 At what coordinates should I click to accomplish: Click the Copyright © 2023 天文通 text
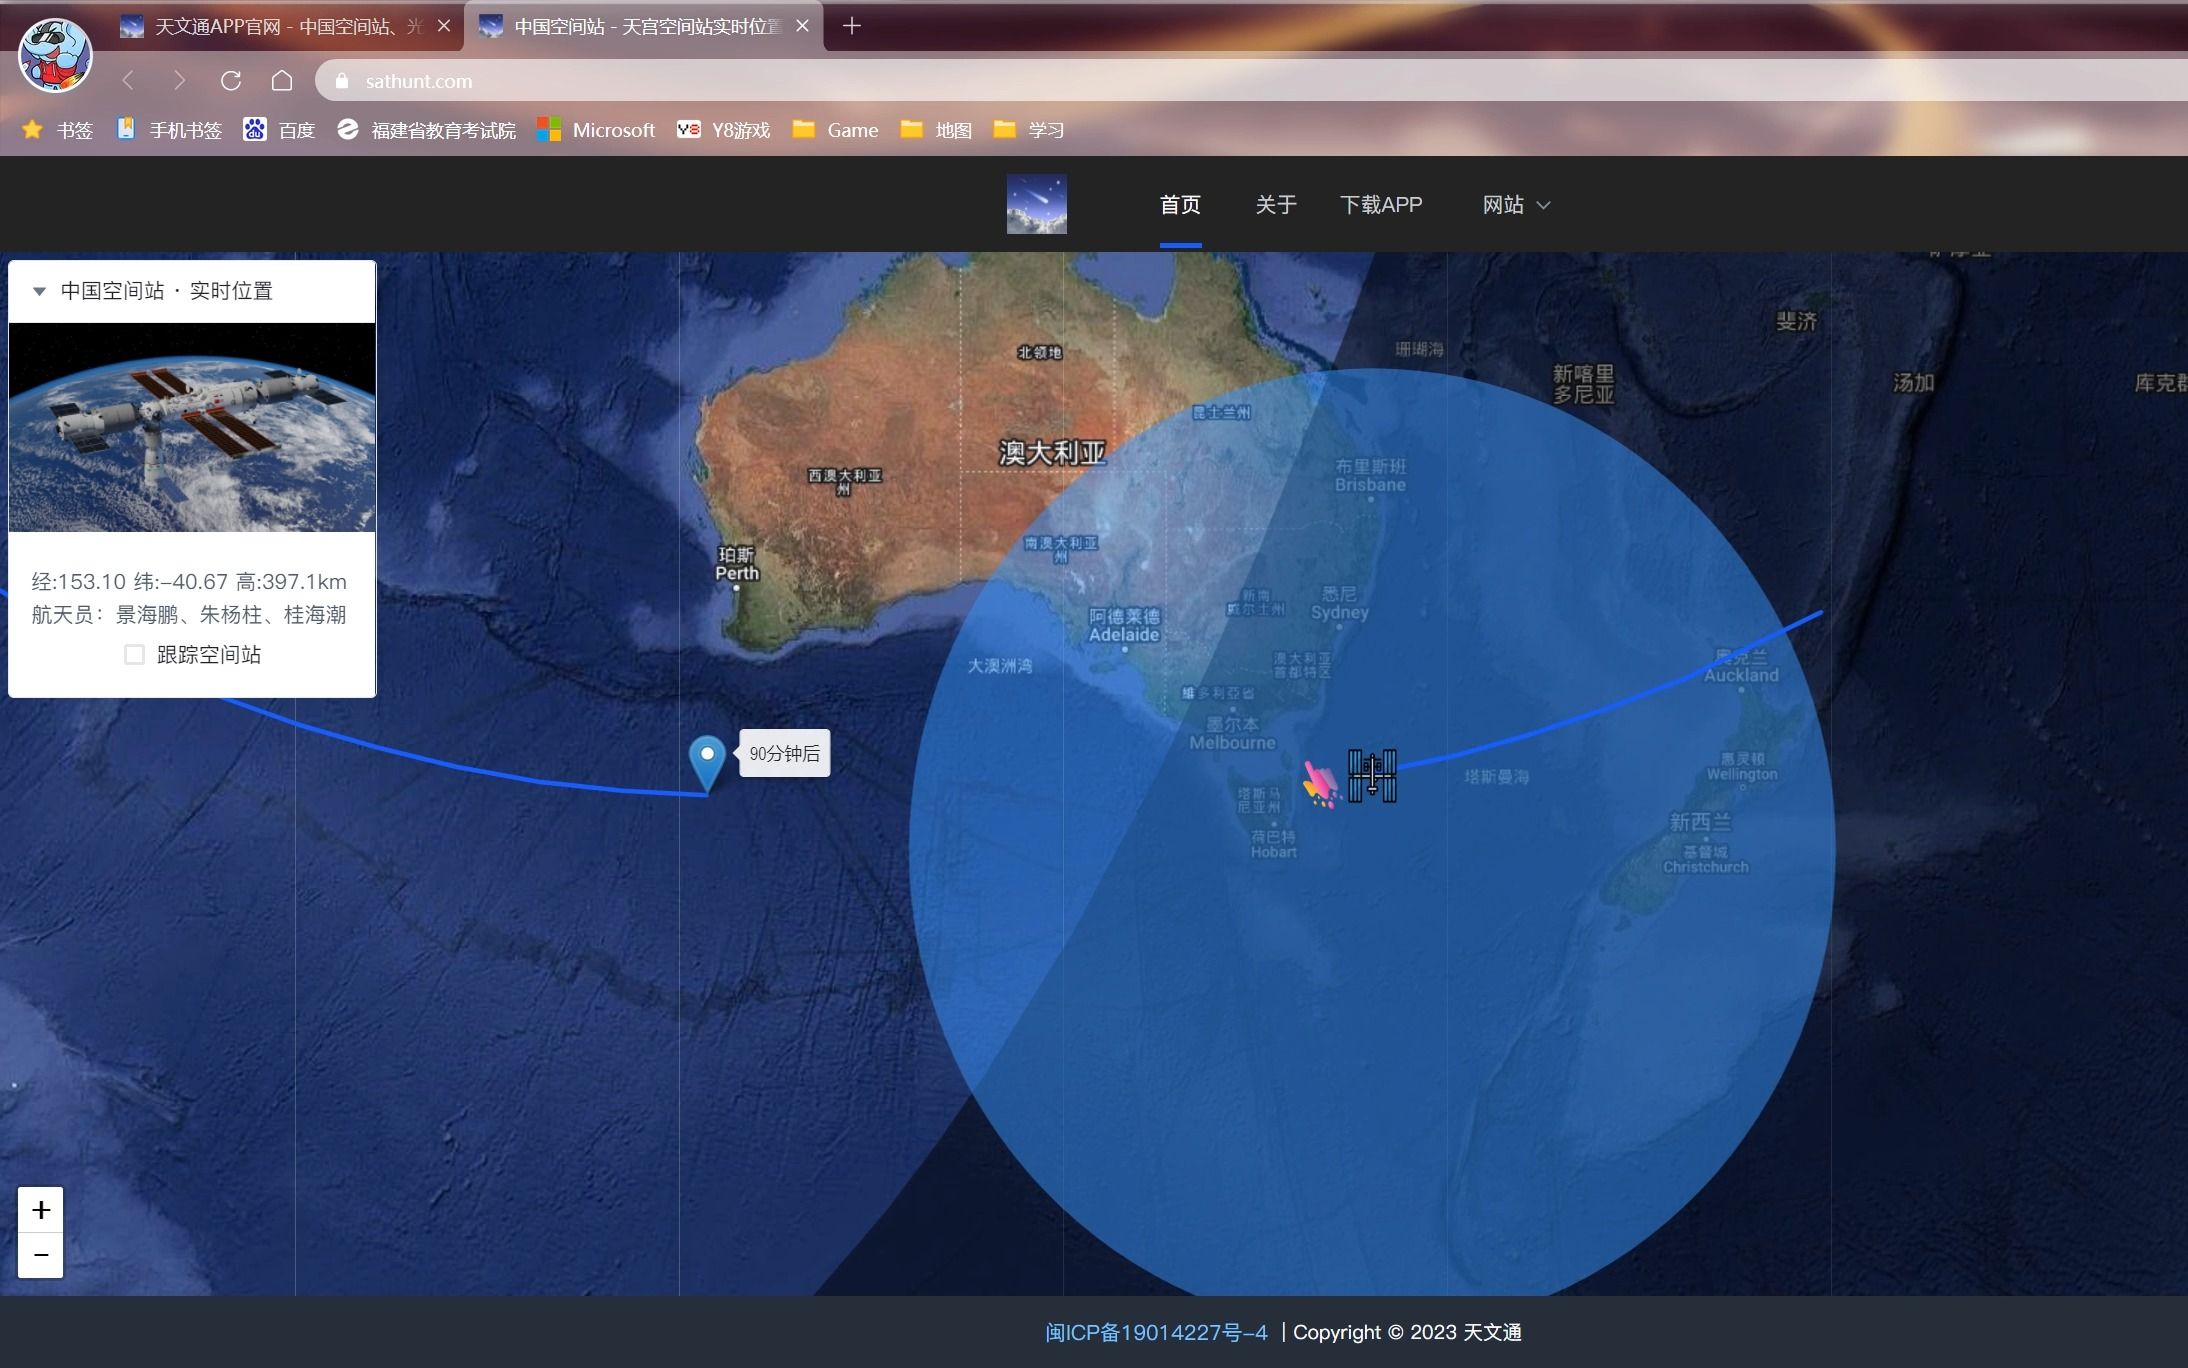click(x=1407, y=1332)
